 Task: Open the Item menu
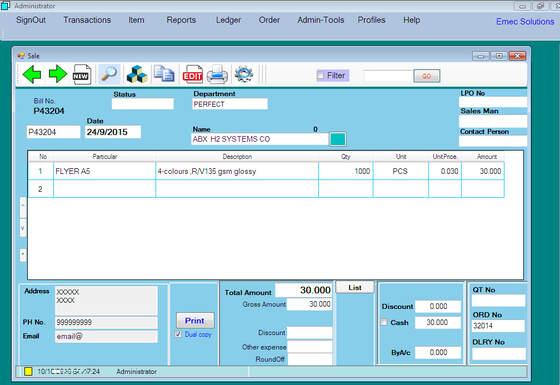[136, 20]
